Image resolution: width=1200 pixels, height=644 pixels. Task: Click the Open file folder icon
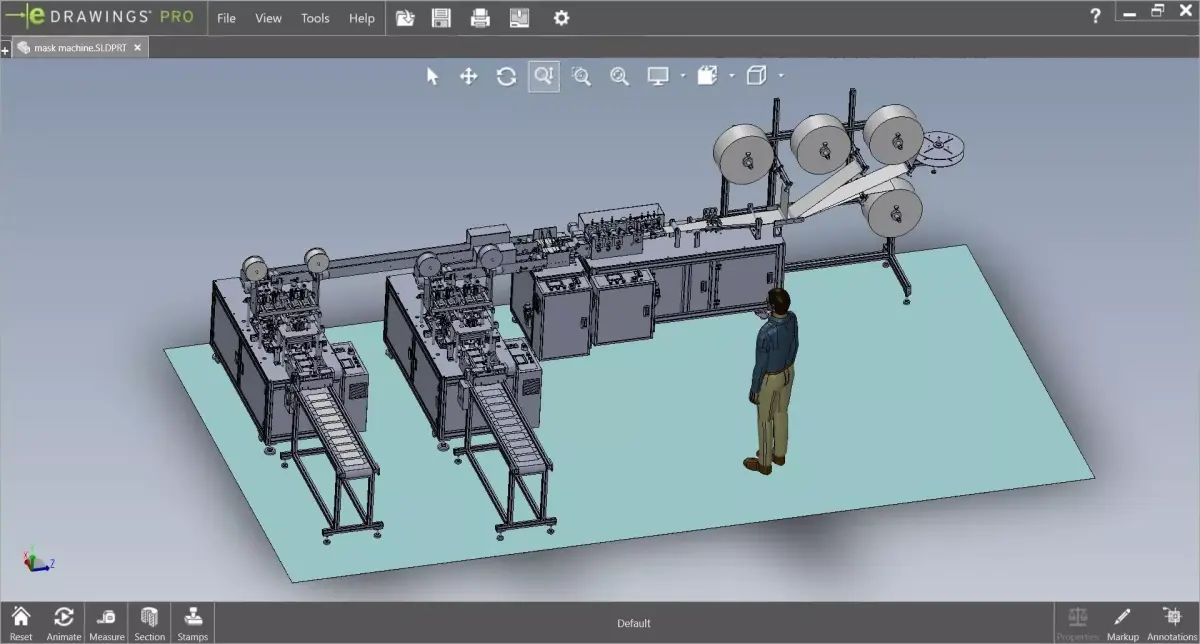[404, 17]
